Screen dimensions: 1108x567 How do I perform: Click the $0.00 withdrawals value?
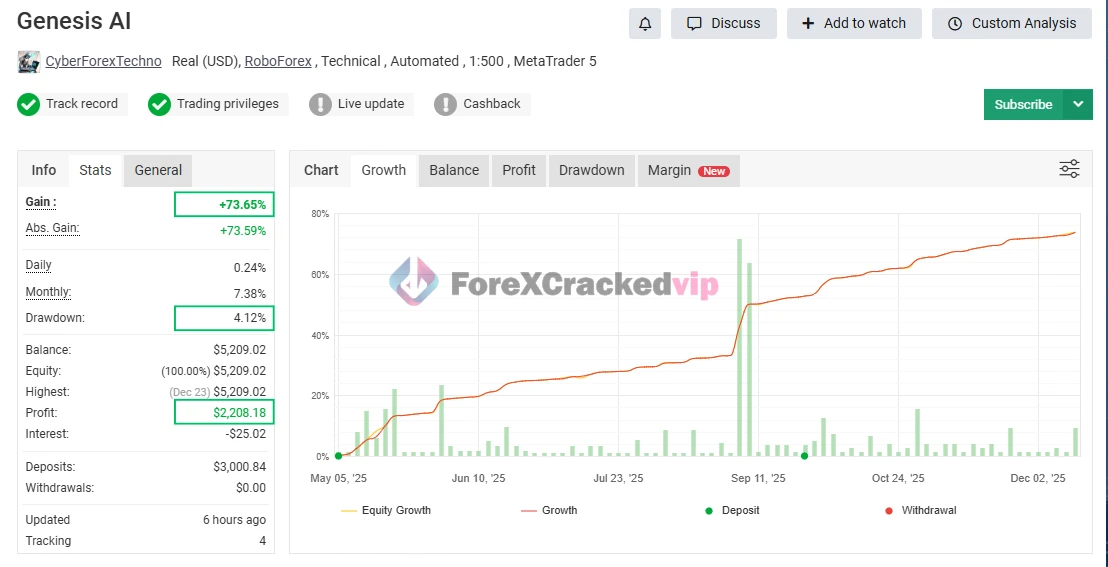[x=251, y=488]
